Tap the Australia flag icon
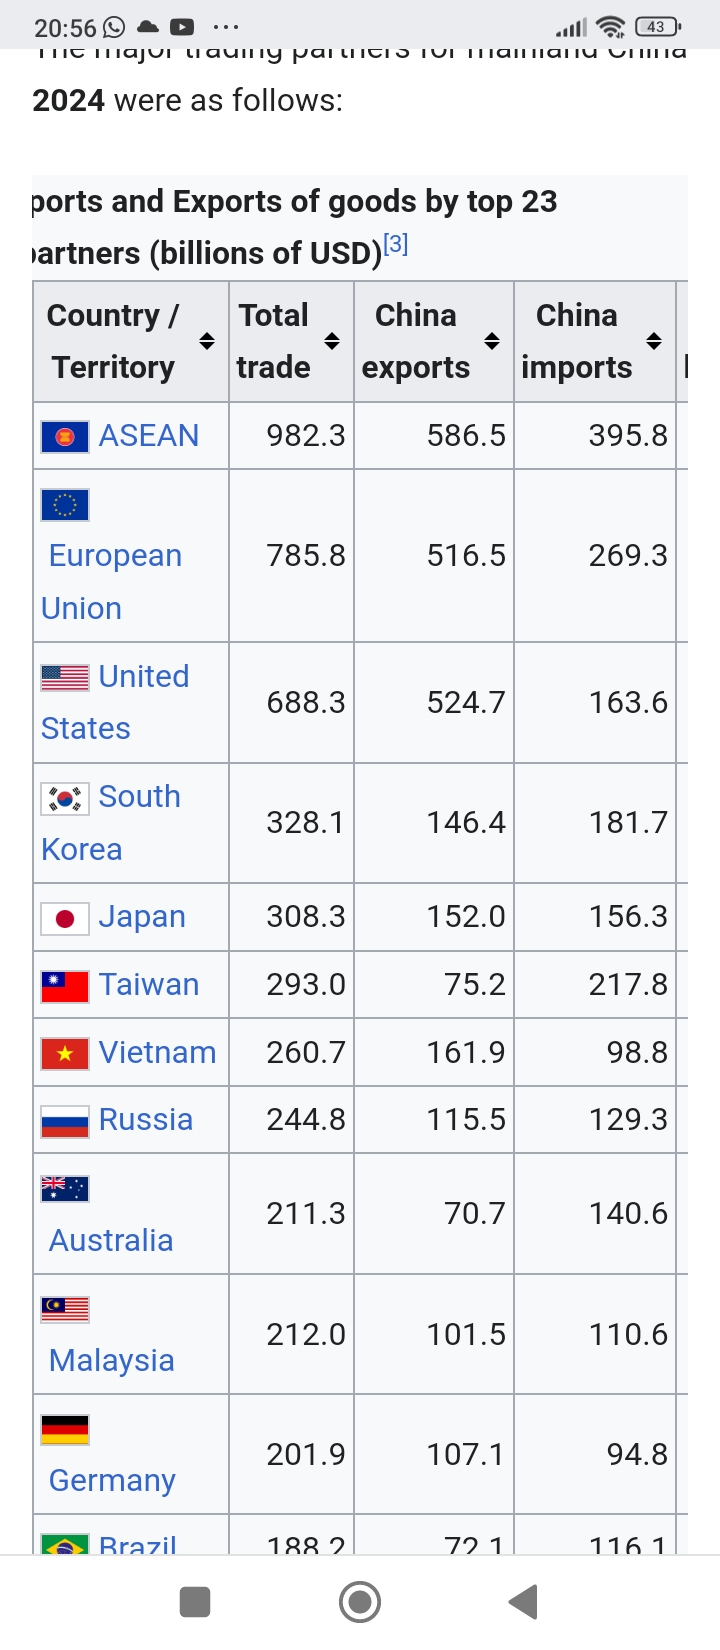The width and height of the screenshot is (720, 1650). pos(65,1188)
